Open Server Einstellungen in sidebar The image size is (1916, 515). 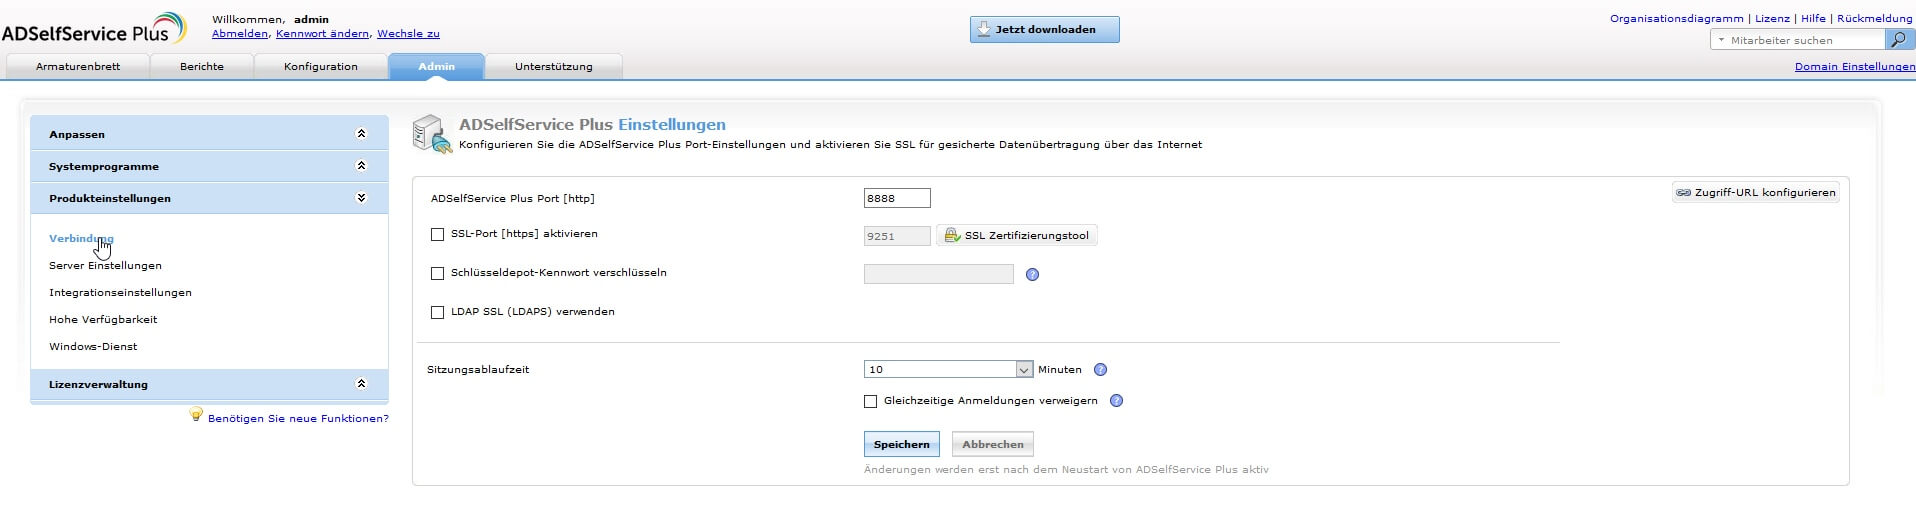(x=105, y=265)
